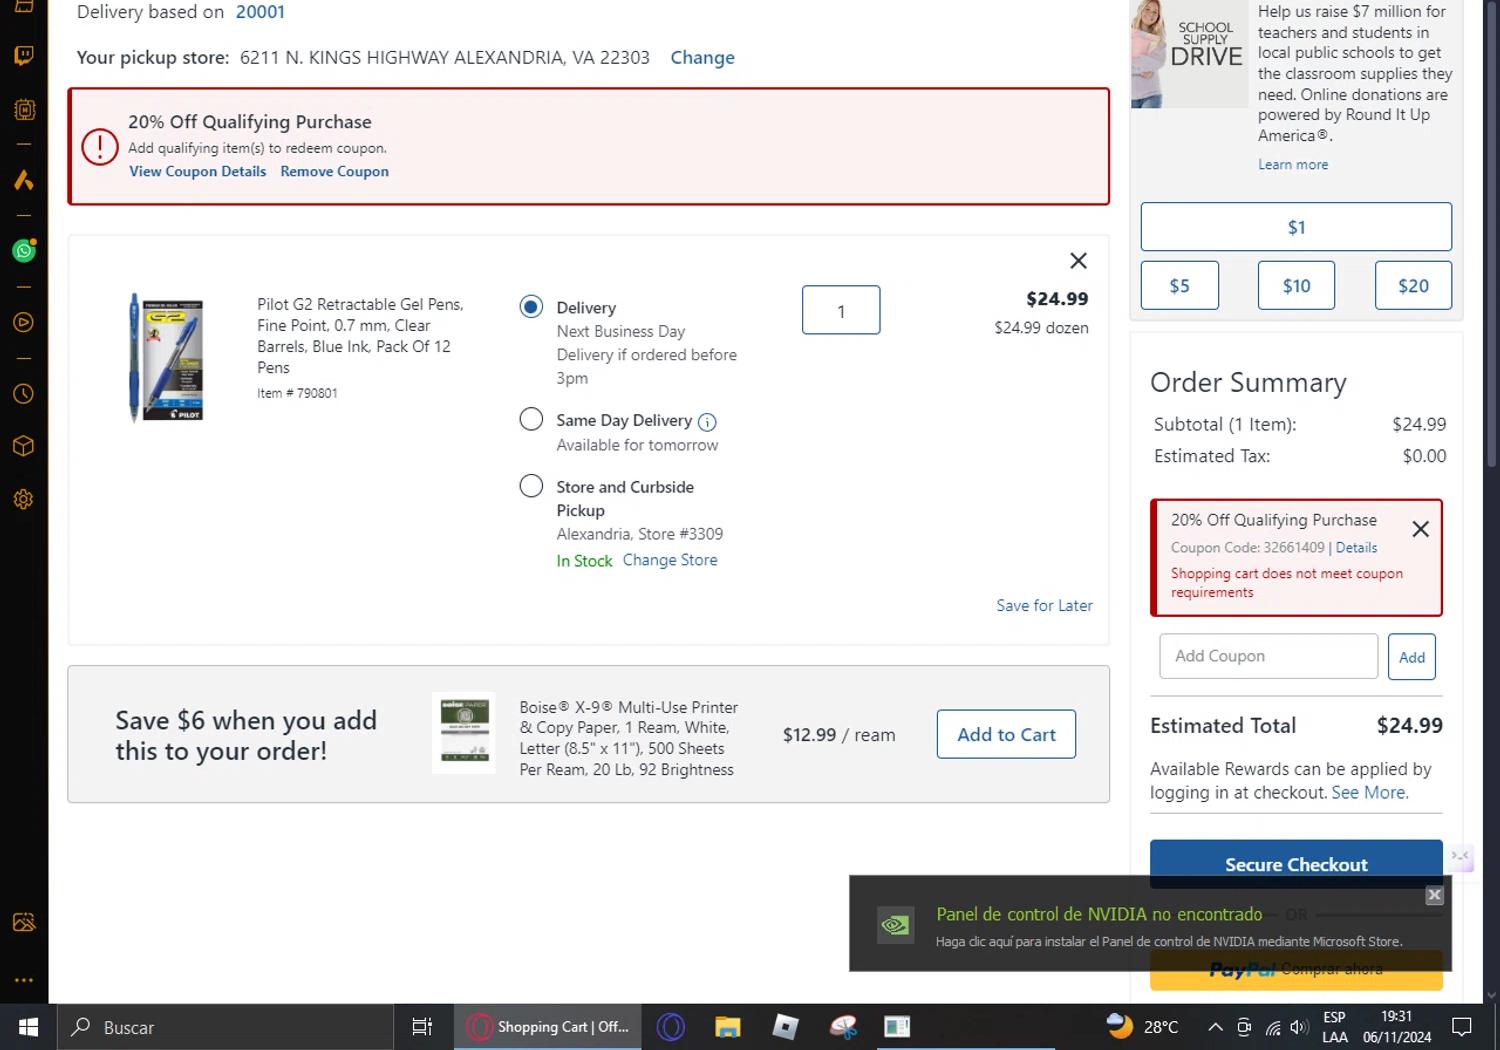
Task: Open browsing History clock icon
Action: (24, 393)
